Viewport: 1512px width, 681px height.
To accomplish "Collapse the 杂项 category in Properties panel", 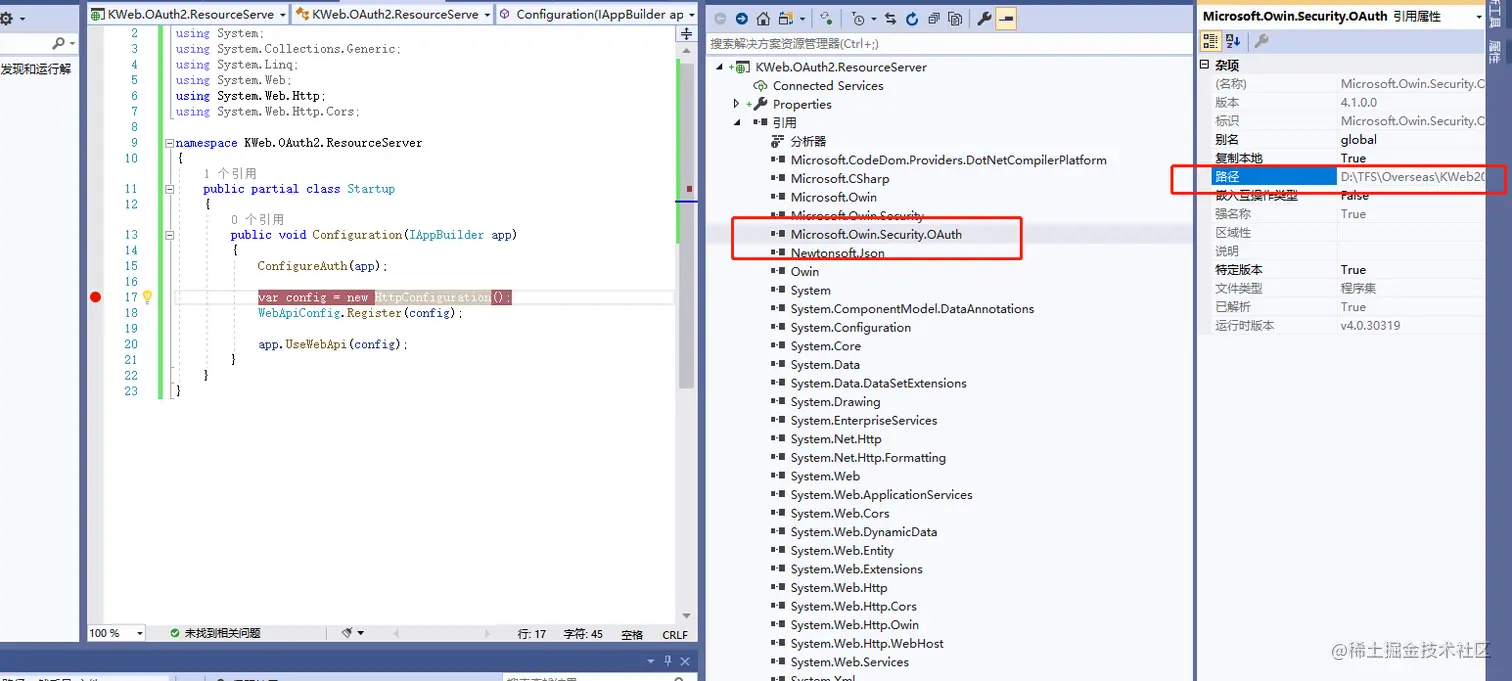I will click(x=1204, y=65).
